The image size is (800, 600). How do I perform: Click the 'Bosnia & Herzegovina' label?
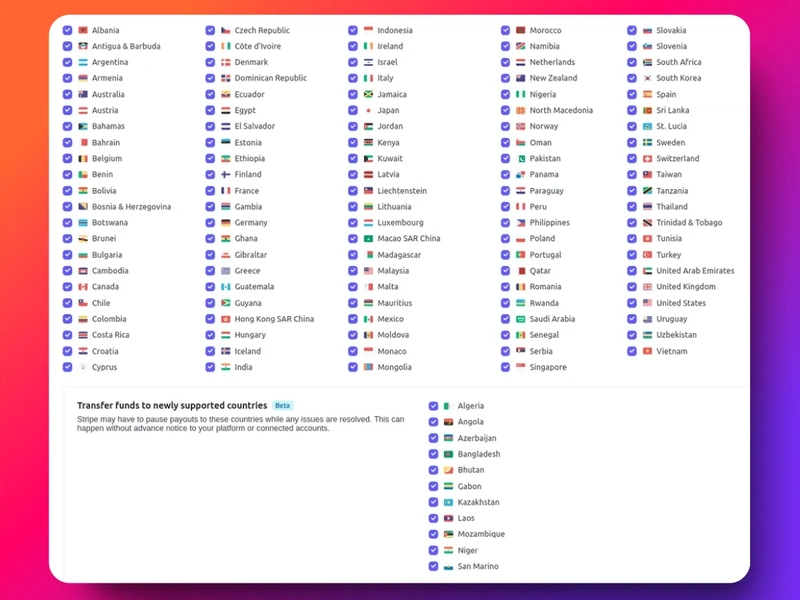(x=132, y=207)
